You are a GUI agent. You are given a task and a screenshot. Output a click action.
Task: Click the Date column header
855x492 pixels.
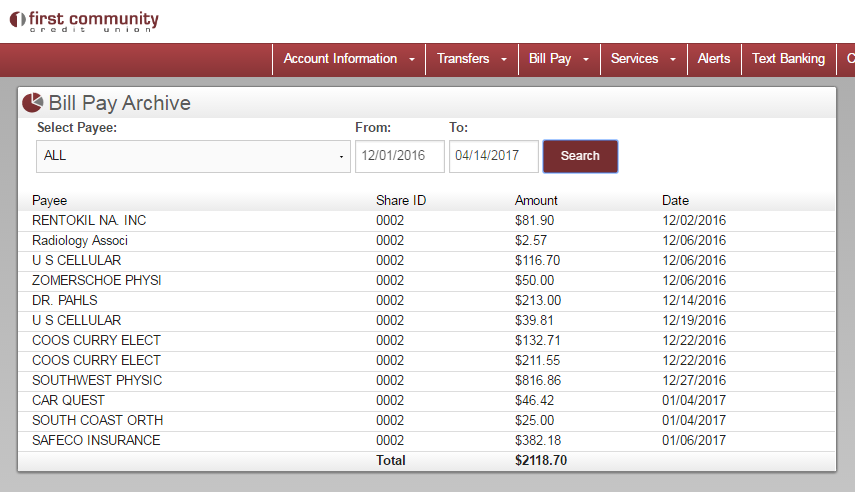pos(675,201)
